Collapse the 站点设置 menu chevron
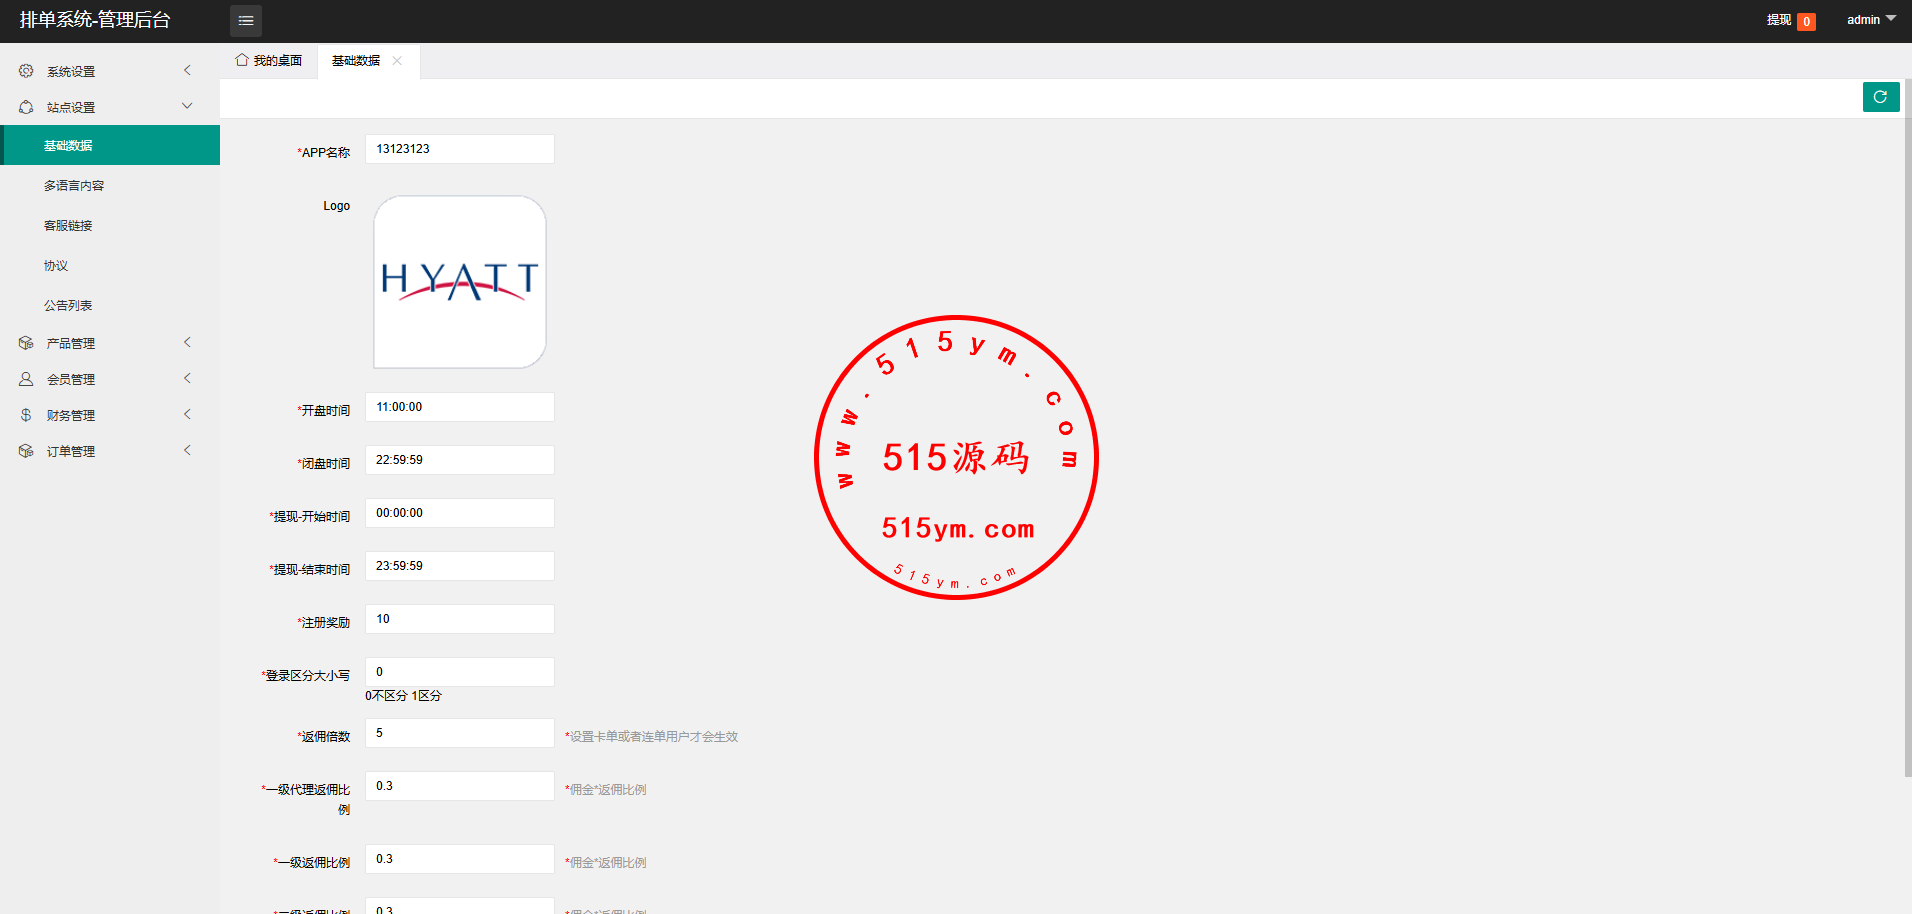The image size is (1912, 914). (187, 106)
